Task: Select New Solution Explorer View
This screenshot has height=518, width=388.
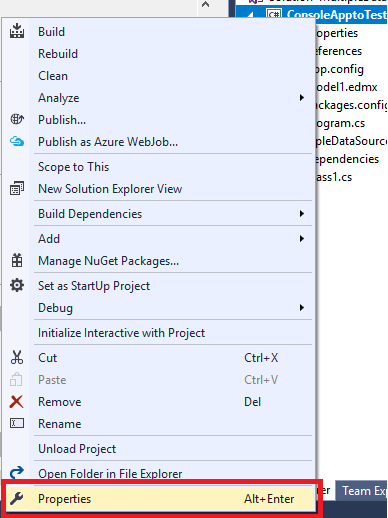Action: coord(158,189)
